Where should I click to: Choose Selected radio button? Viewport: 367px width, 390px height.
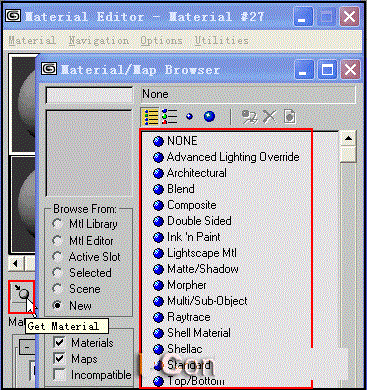coord(58,272)
